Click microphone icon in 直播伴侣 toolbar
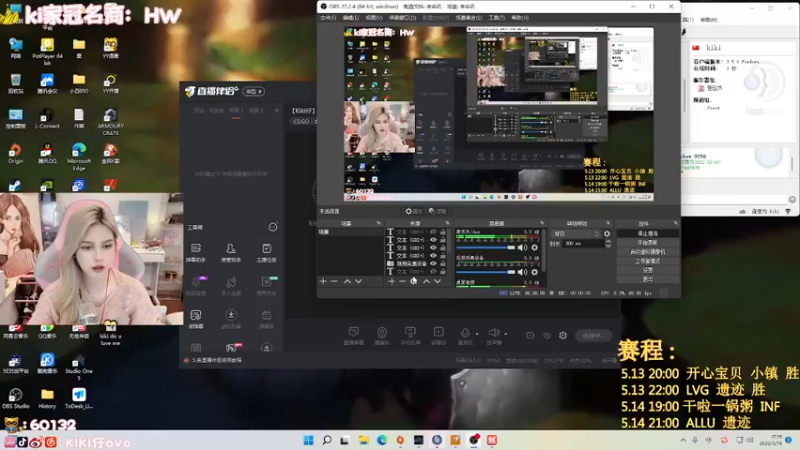Screen dimensions: 800x450 tap(465, 333)
